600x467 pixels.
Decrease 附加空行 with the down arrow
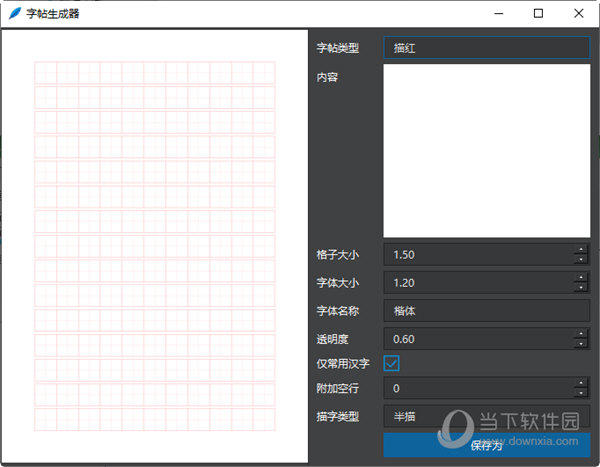tap(581, 393)
